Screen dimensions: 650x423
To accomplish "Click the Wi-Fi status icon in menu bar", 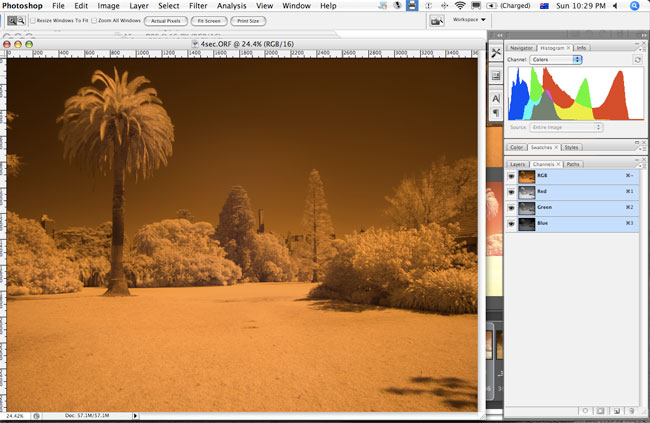I will [x=459, y=6].
